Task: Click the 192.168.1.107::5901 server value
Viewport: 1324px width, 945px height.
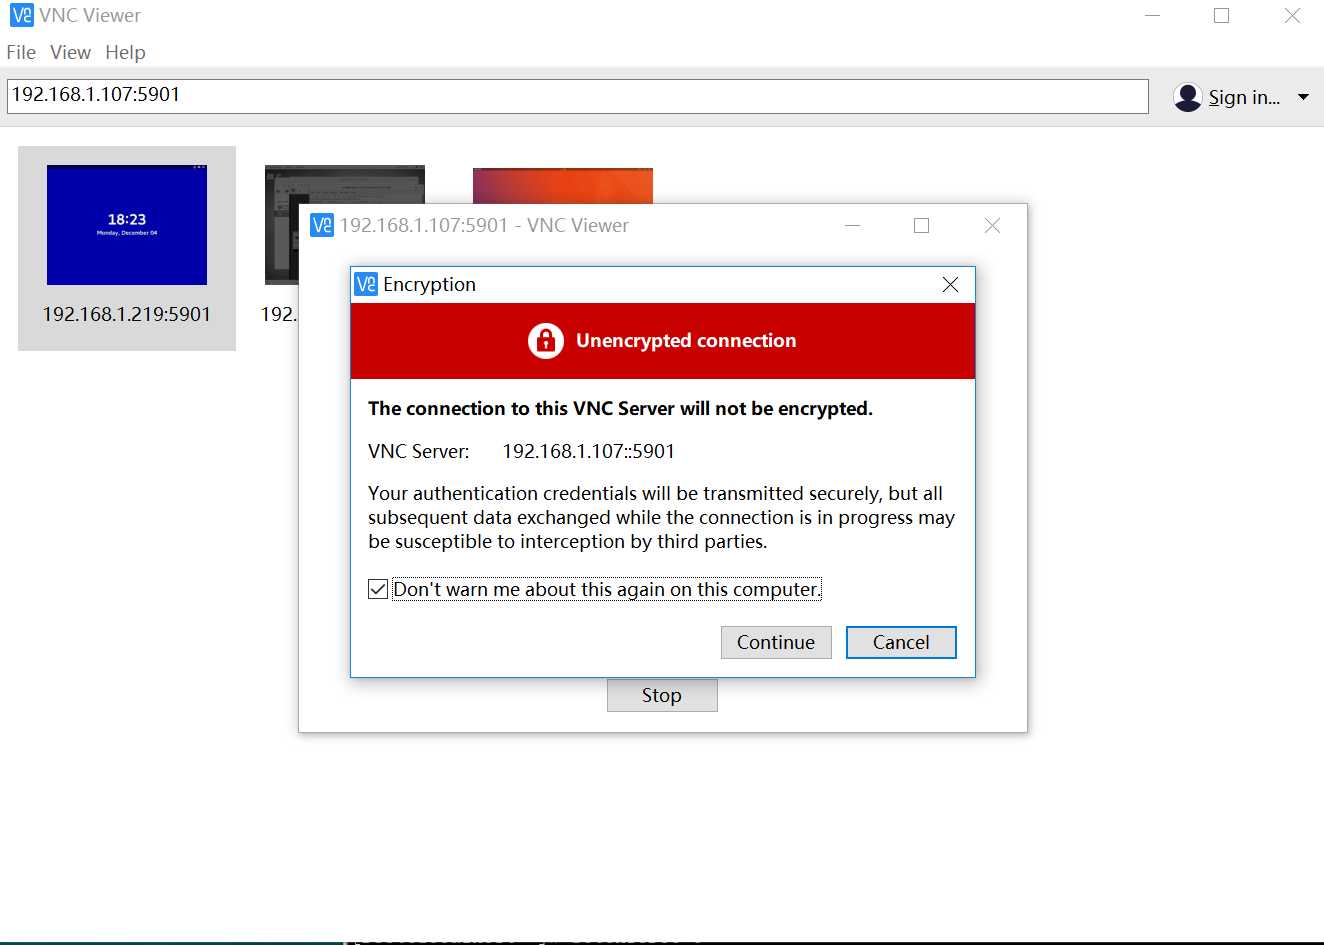Action: [x=588, y=451]
